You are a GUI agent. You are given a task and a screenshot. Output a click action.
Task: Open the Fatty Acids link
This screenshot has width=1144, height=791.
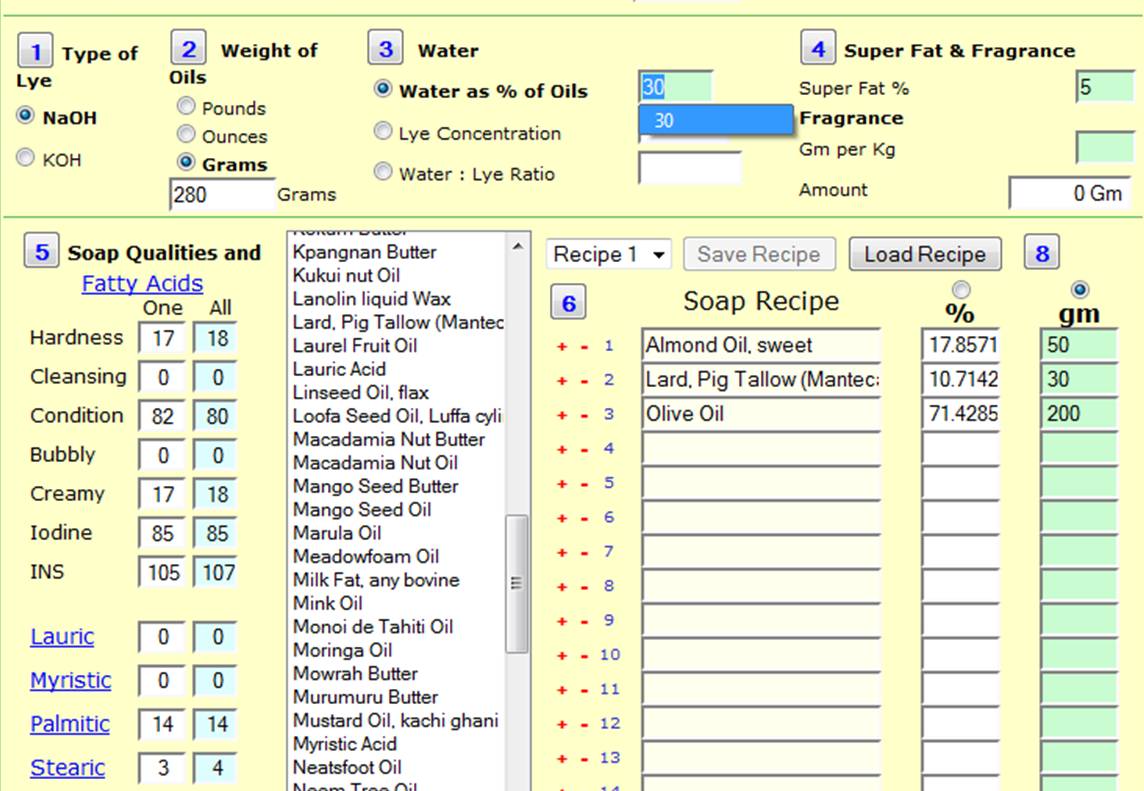click(142, 283)
